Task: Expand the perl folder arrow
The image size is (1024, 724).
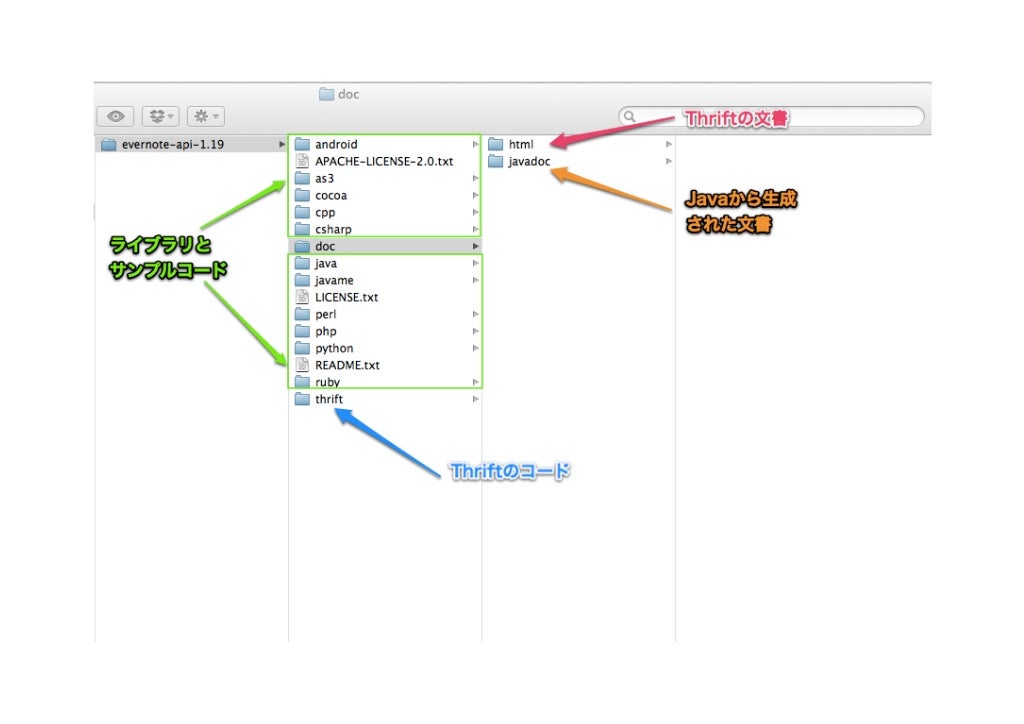Action: click(x=475, y=314)
